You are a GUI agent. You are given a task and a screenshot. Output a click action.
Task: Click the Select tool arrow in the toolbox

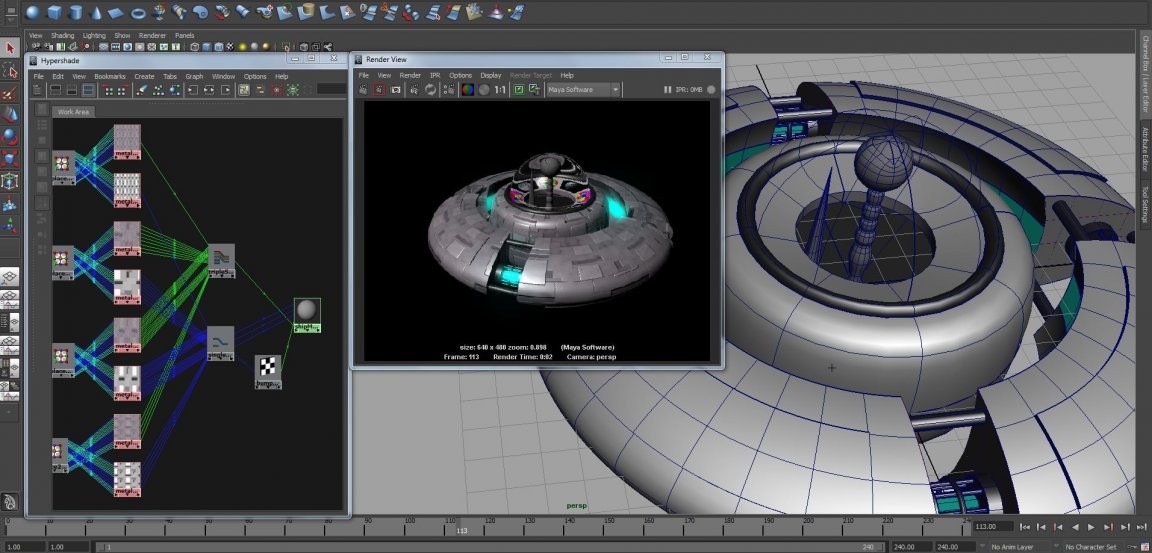click(x=10, y=48)
